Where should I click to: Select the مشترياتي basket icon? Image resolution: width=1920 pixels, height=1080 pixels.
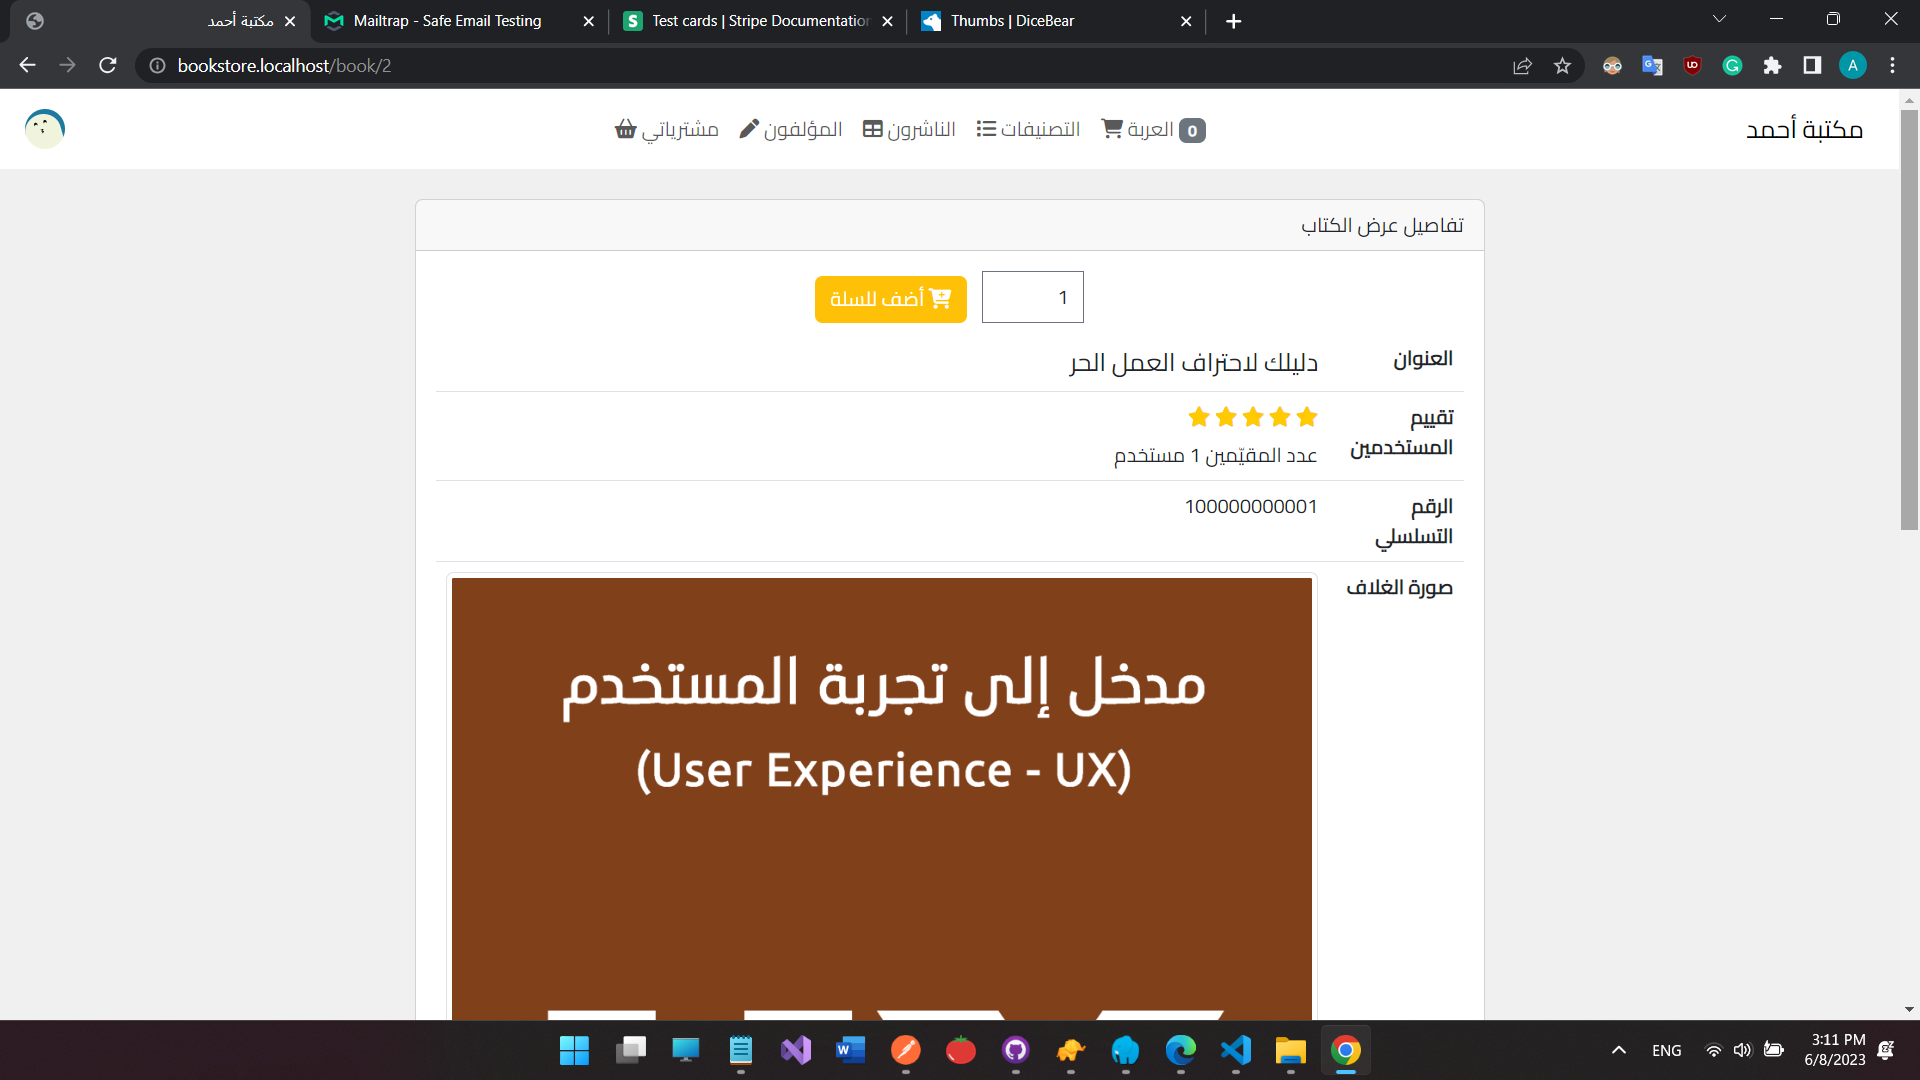pos(625,129)
